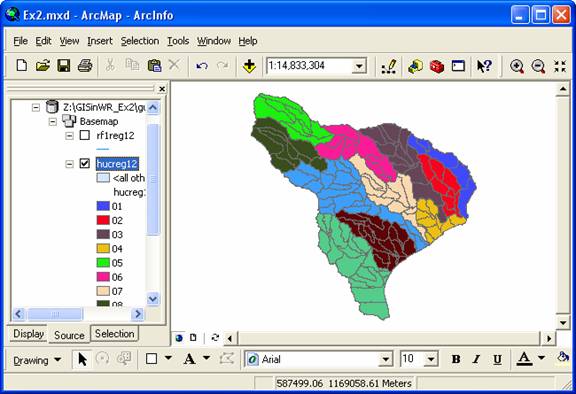Viewport: 576px width, 394px height.
Task: Open the Selection menu
Action: [140, 41]
